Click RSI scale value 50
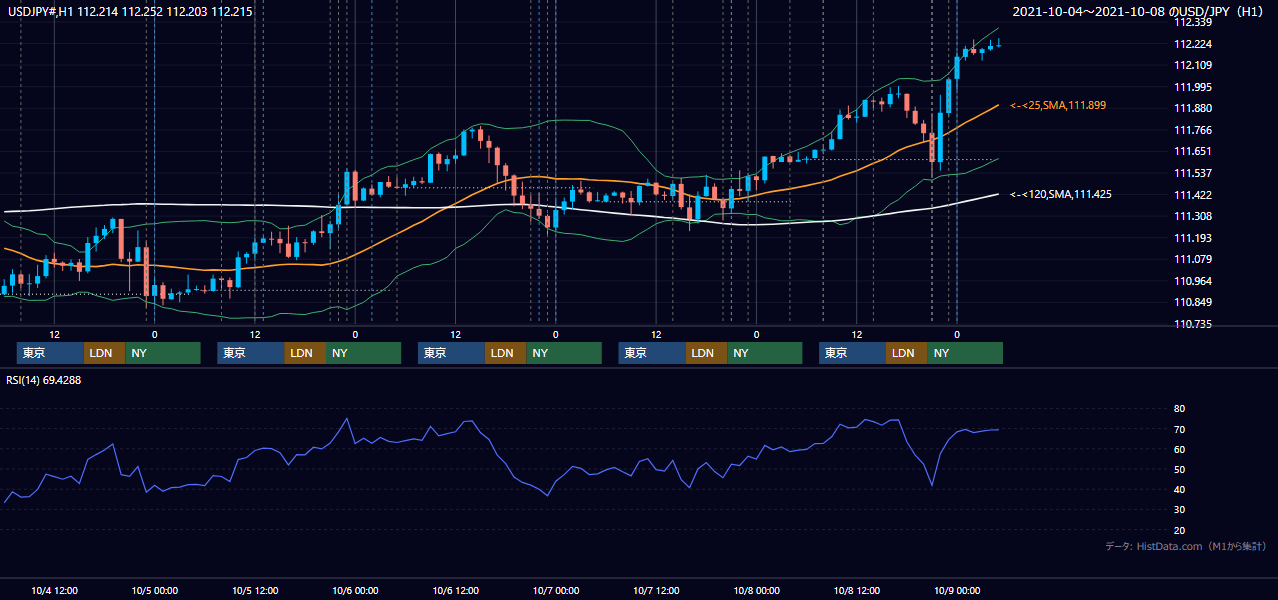Screen dimensions: 1278x600 (x=1179, y=469)
